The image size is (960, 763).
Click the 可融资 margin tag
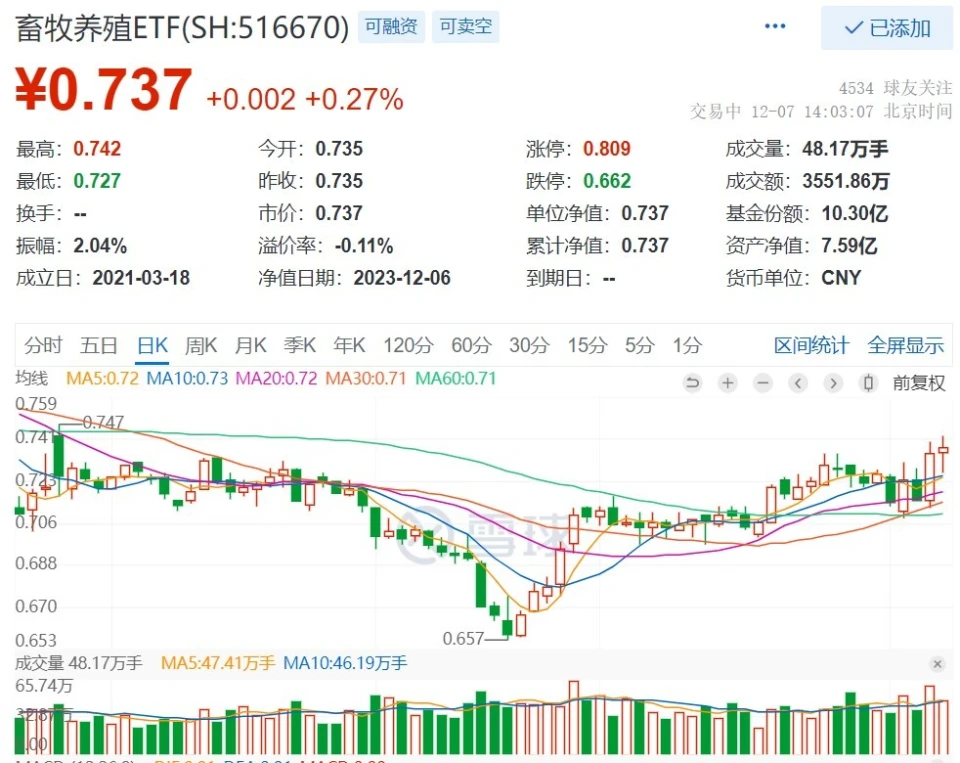391,27
